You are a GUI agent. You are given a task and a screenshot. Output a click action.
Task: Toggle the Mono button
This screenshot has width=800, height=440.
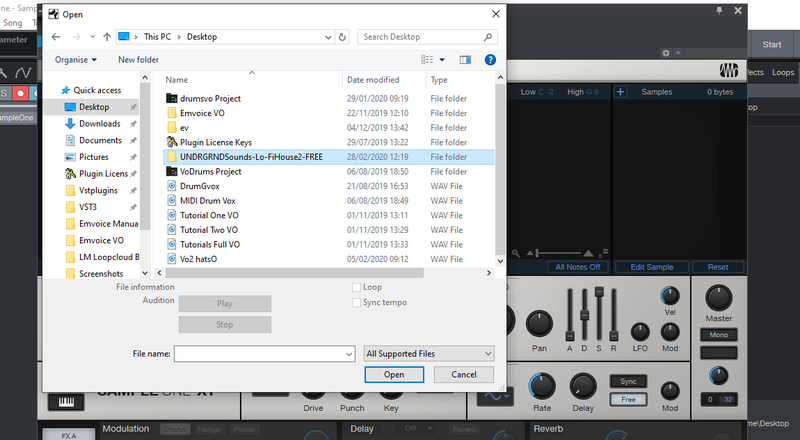point(718,335)
